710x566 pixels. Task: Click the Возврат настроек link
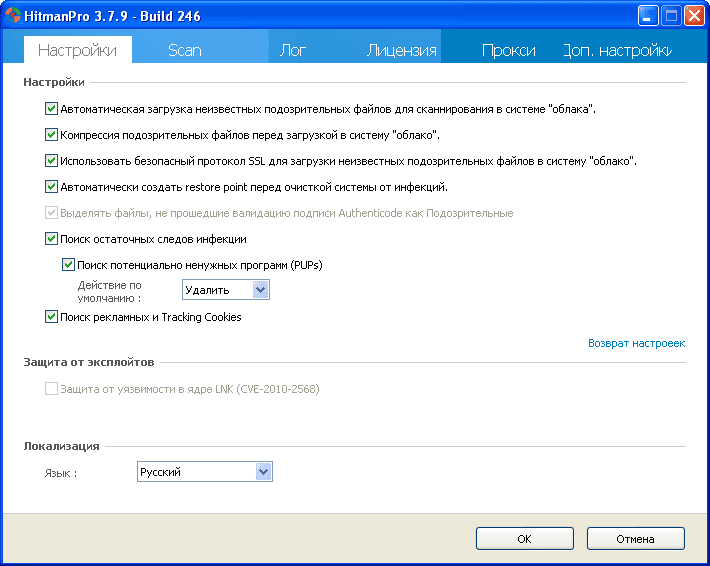pos(636,343)
